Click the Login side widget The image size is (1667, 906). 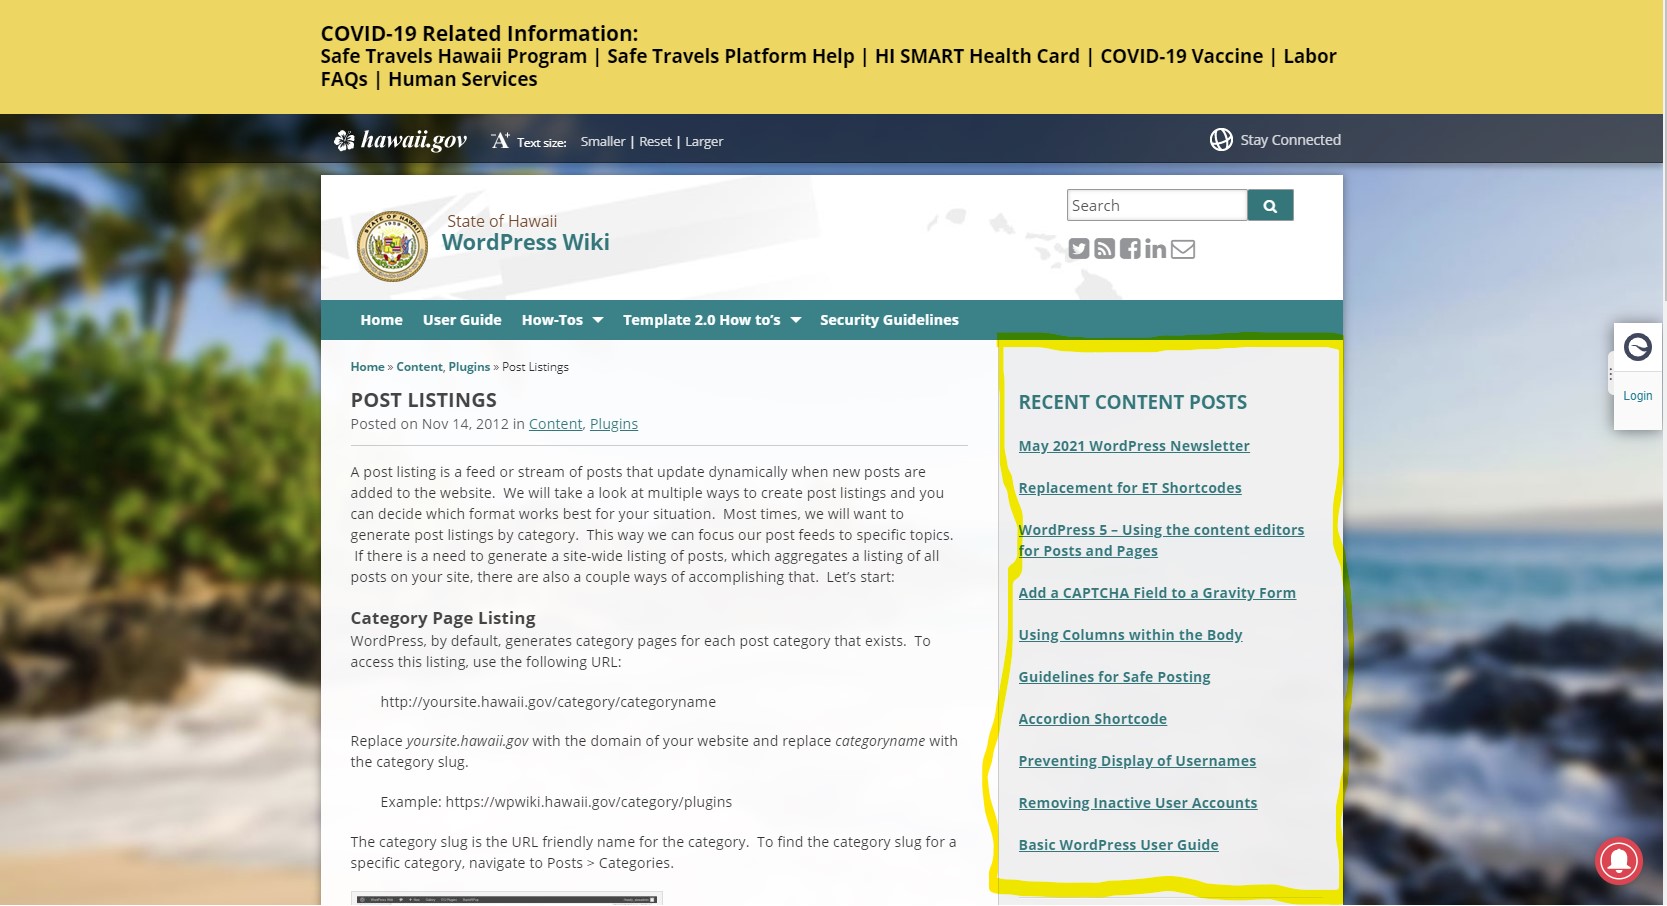point(1637,396)
